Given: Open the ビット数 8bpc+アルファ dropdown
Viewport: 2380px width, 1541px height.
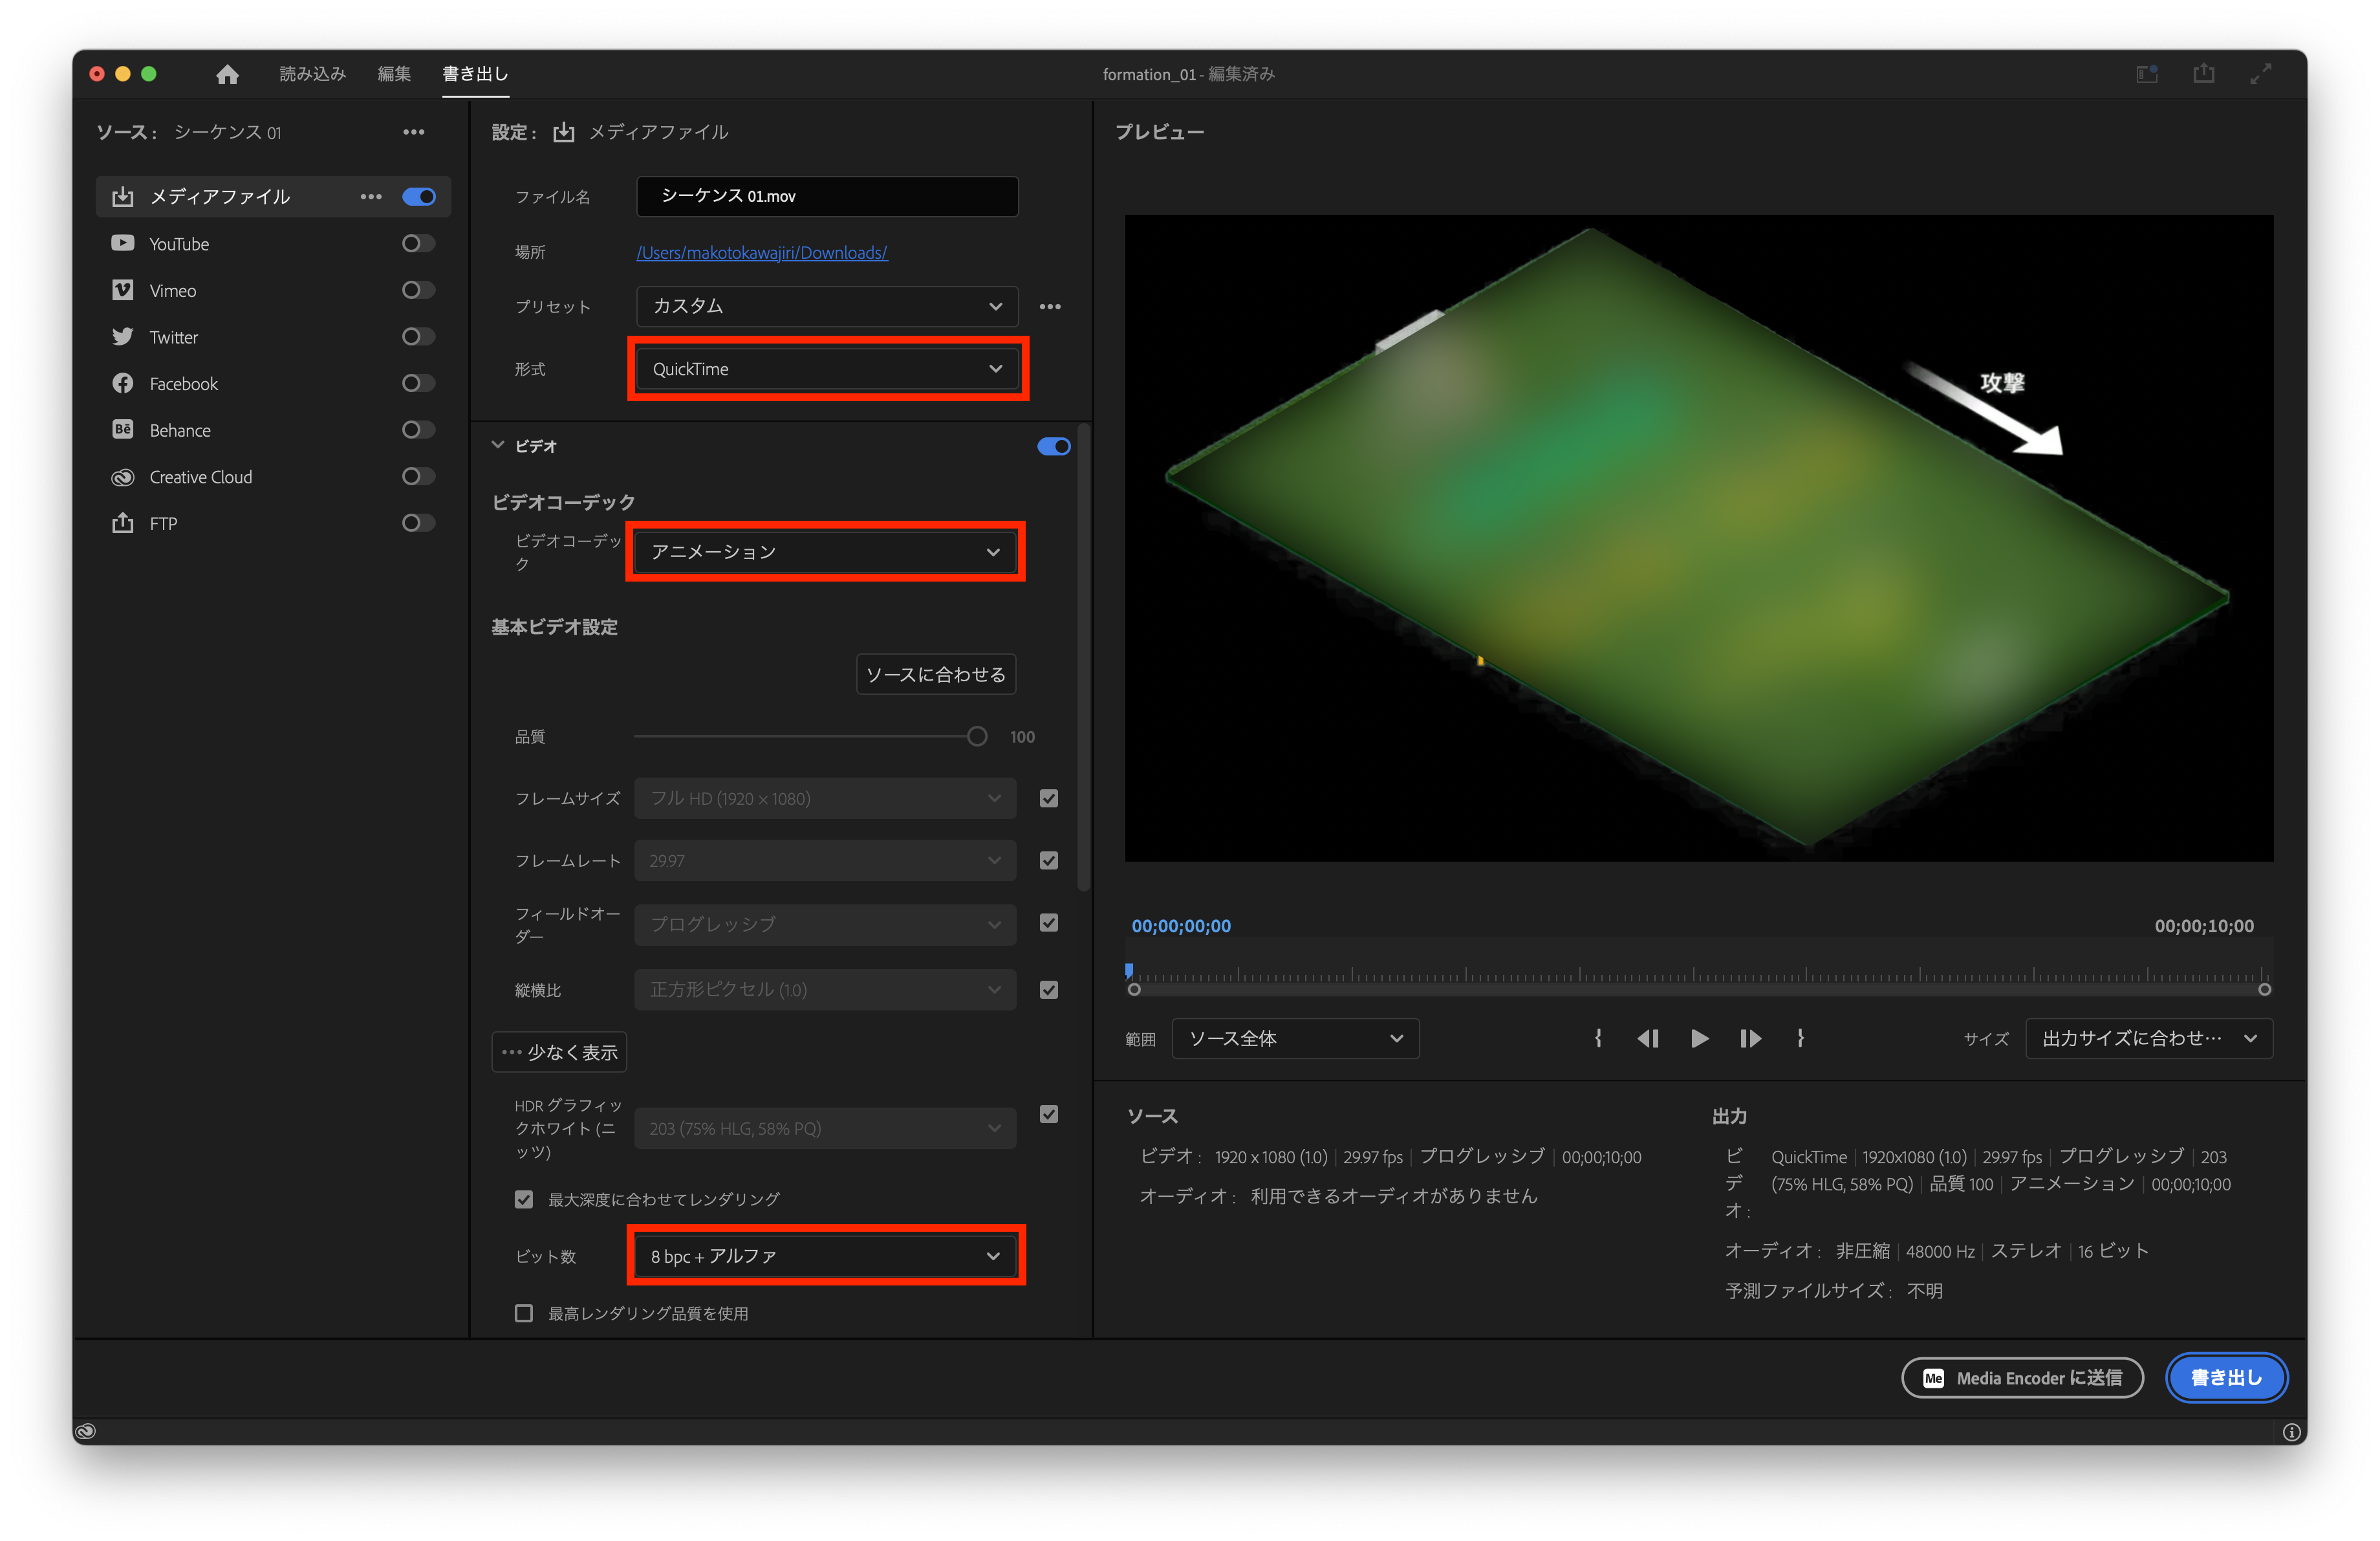Looking at the screenshot, I should [x=825, y=1256].
